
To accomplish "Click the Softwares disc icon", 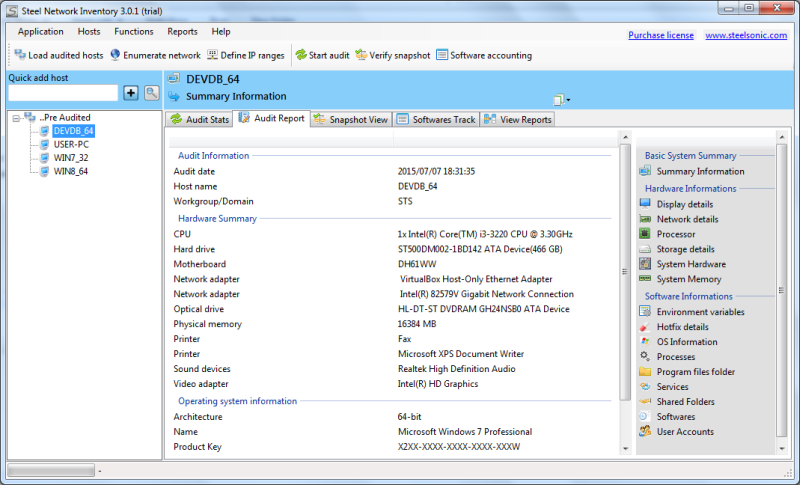I will click(x=645, y=416).
